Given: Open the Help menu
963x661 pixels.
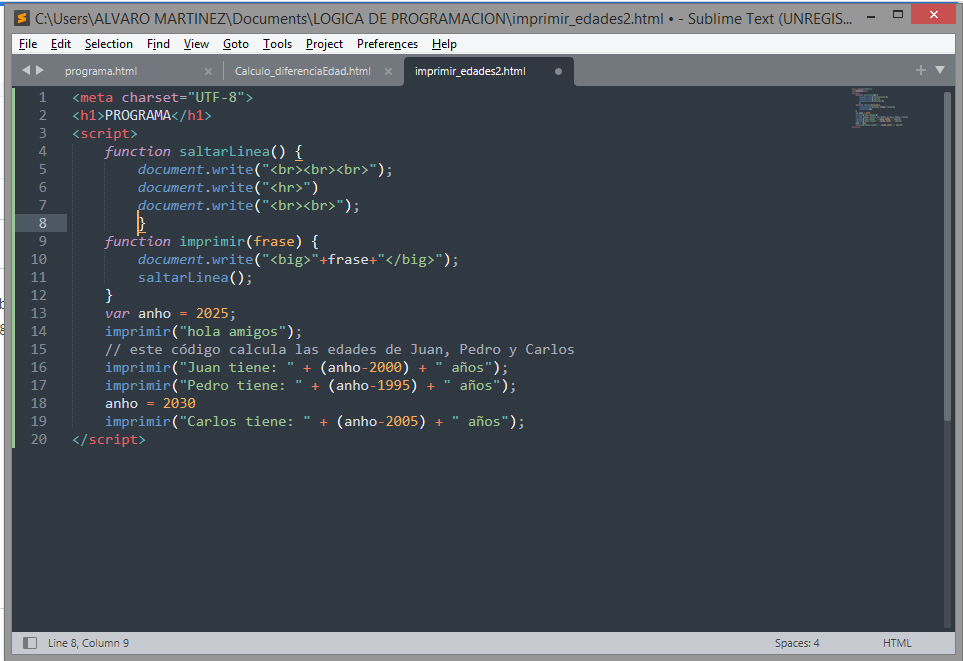Looking at the screenshot, I should [444, 44].
